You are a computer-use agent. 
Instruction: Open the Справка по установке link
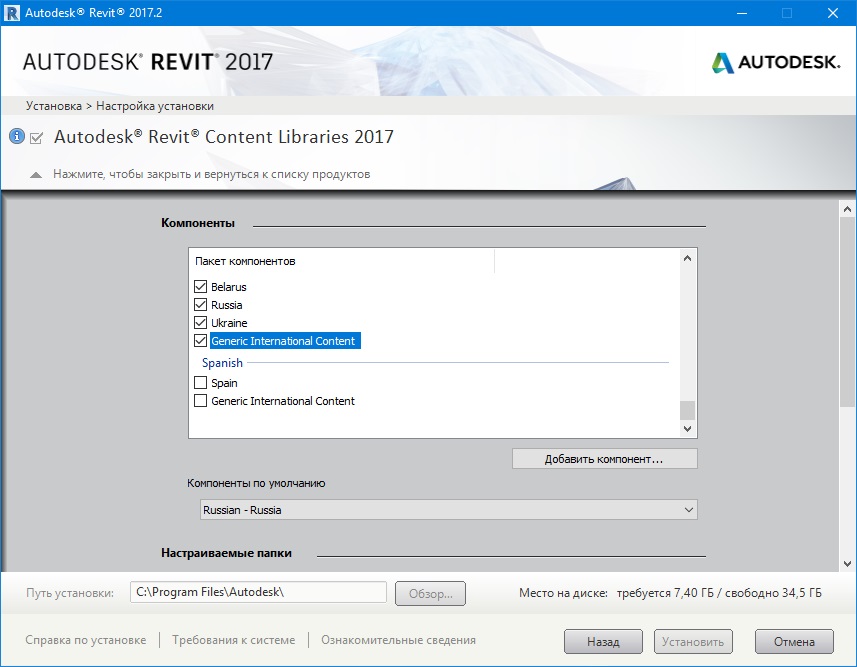pos(86,640)
